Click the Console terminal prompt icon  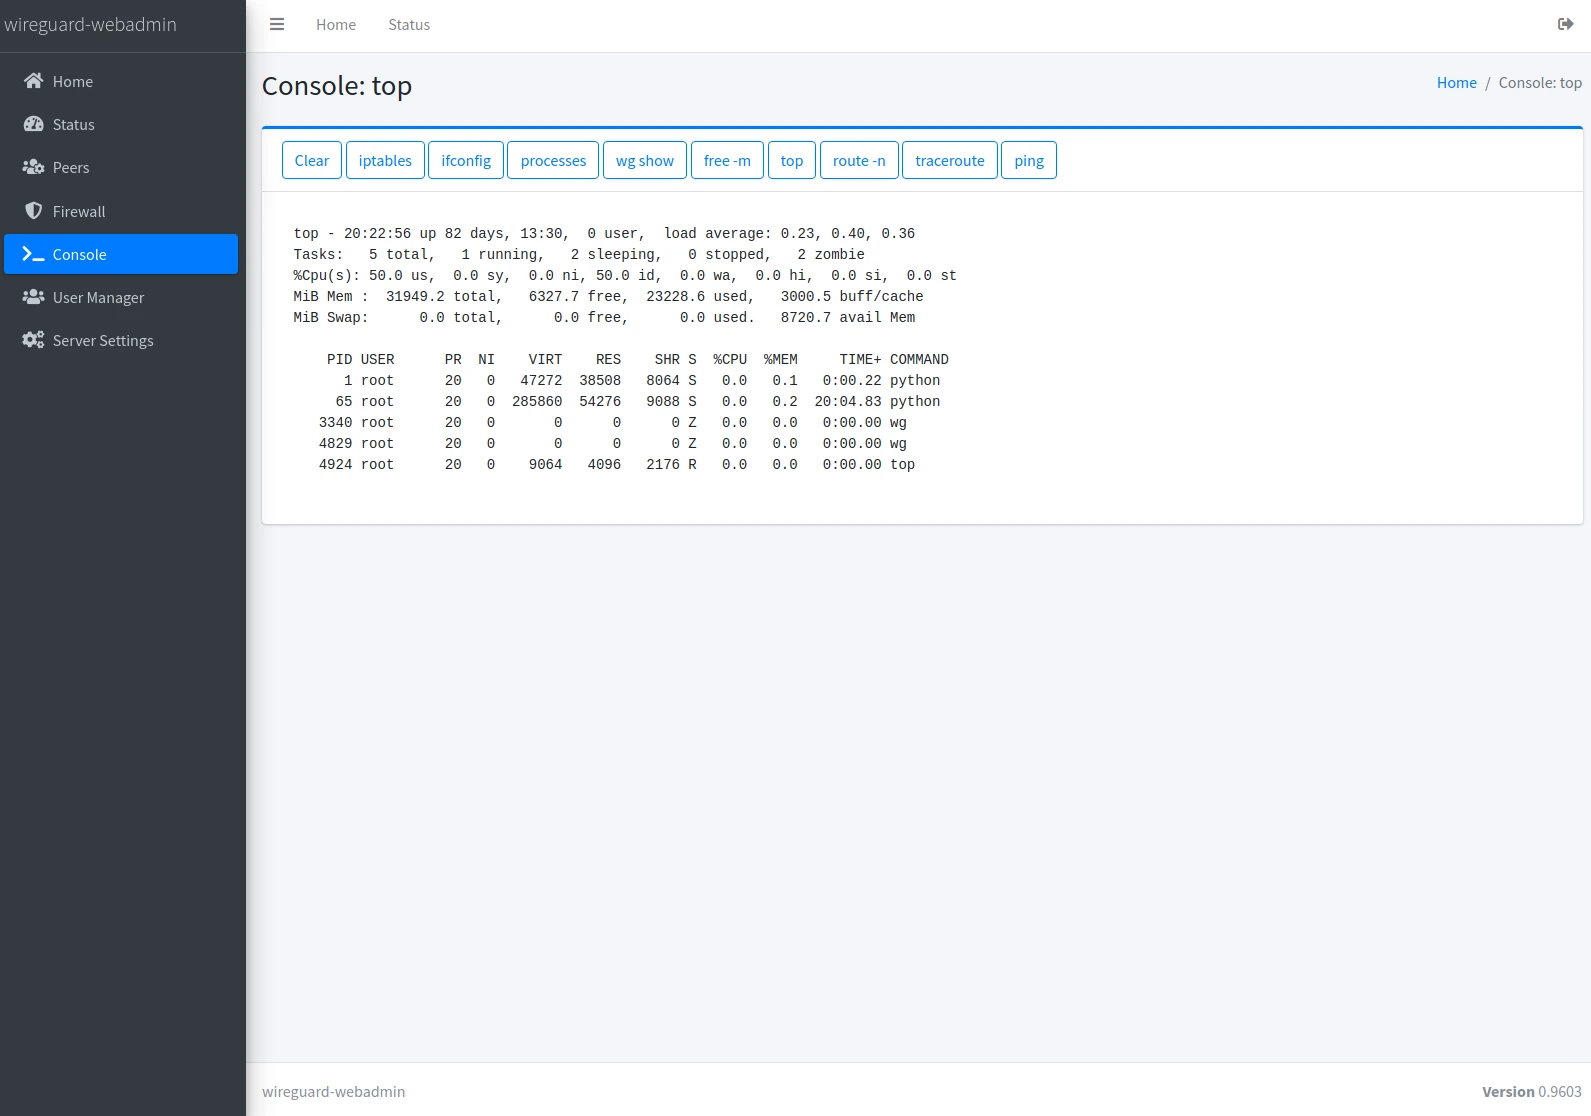(33, 254)
